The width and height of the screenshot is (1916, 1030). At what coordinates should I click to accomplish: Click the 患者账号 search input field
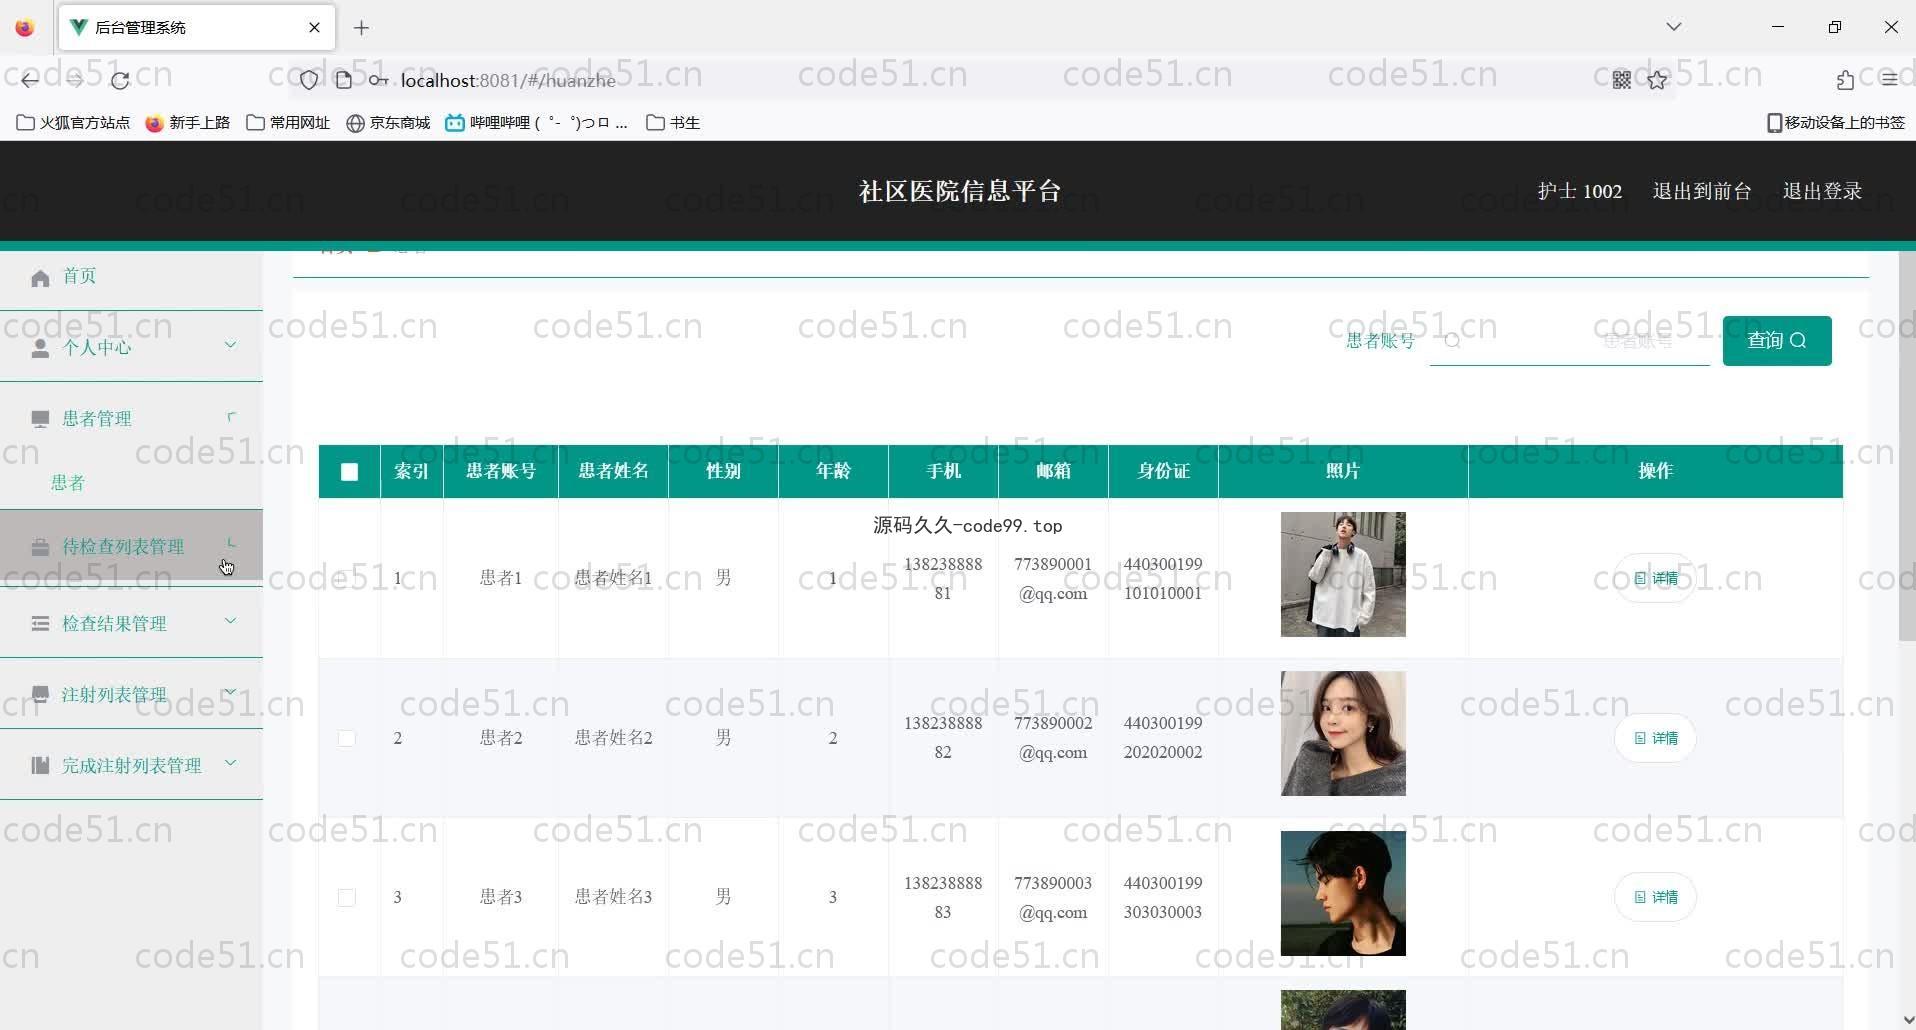click(x=1570, y=341)
